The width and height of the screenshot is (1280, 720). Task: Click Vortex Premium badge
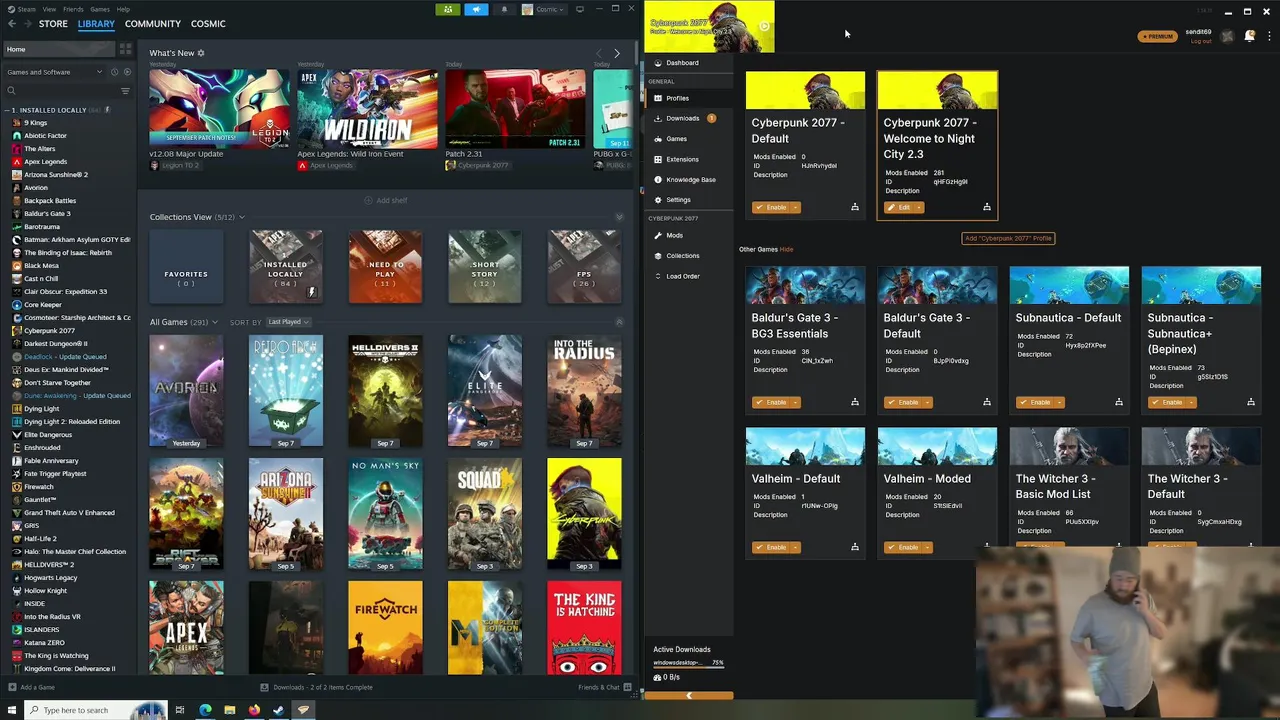coord(1157,36)
